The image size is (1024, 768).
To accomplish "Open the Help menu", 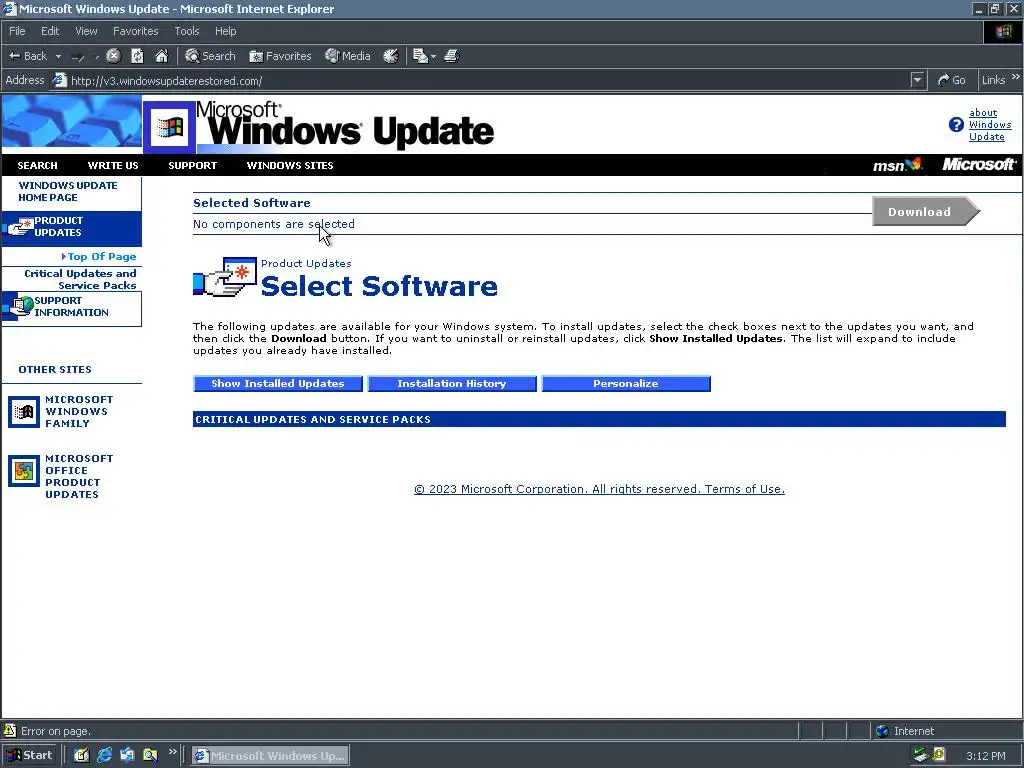I will point(225,31).
